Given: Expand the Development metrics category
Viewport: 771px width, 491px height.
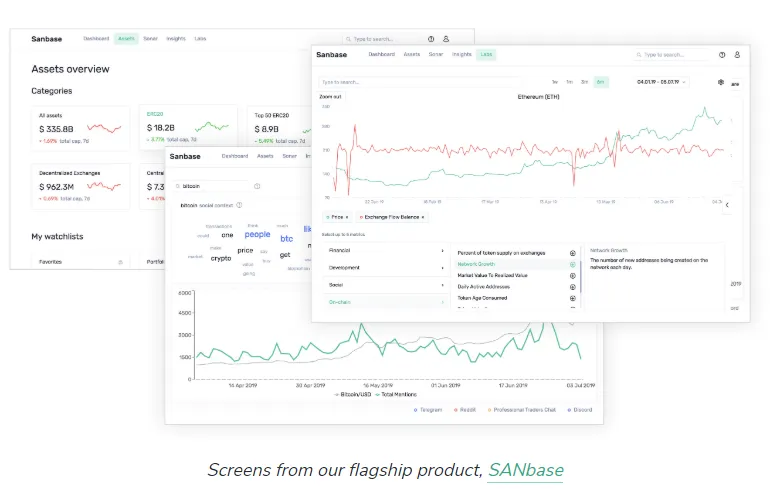Looking at the screenshot, I should [385, 268].
